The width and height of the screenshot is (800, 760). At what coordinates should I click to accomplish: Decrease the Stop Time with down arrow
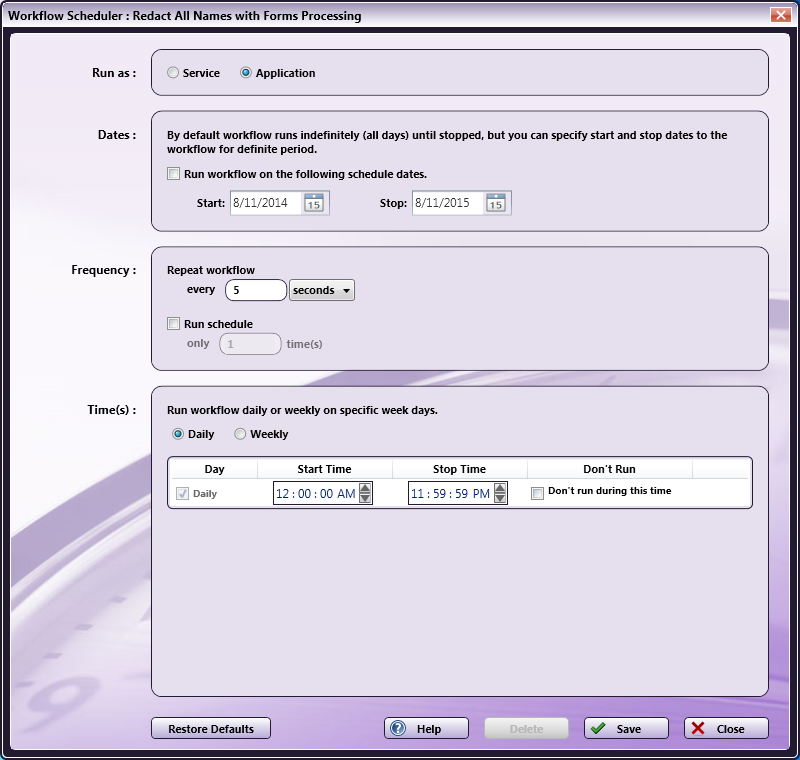click(501, 498)
